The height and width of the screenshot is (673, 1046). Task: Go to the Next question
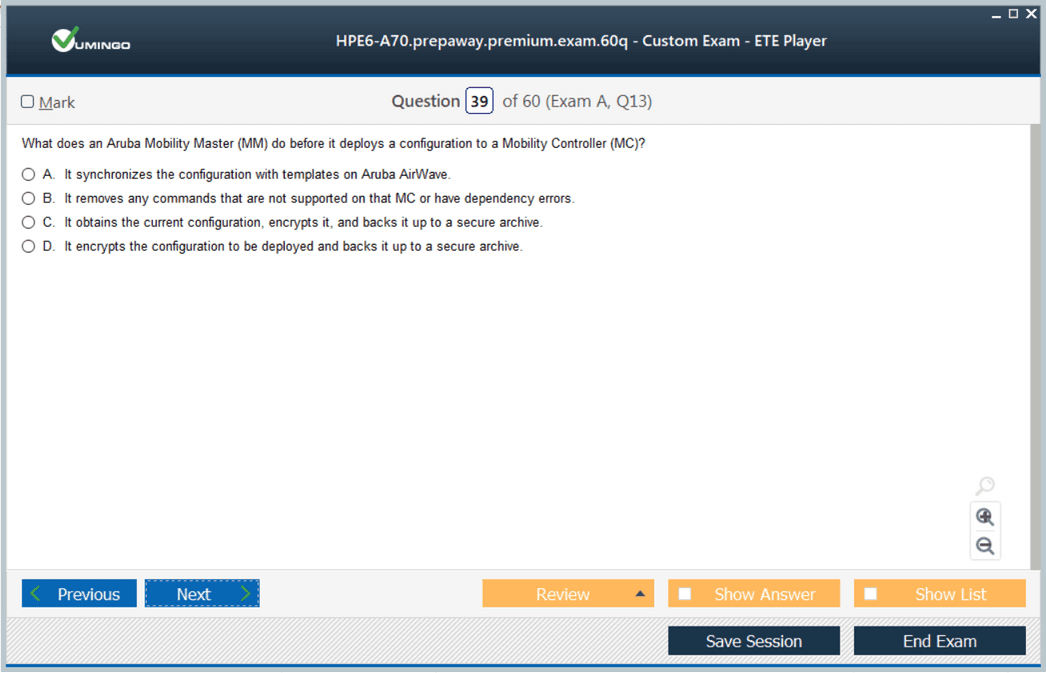[202, 594]
